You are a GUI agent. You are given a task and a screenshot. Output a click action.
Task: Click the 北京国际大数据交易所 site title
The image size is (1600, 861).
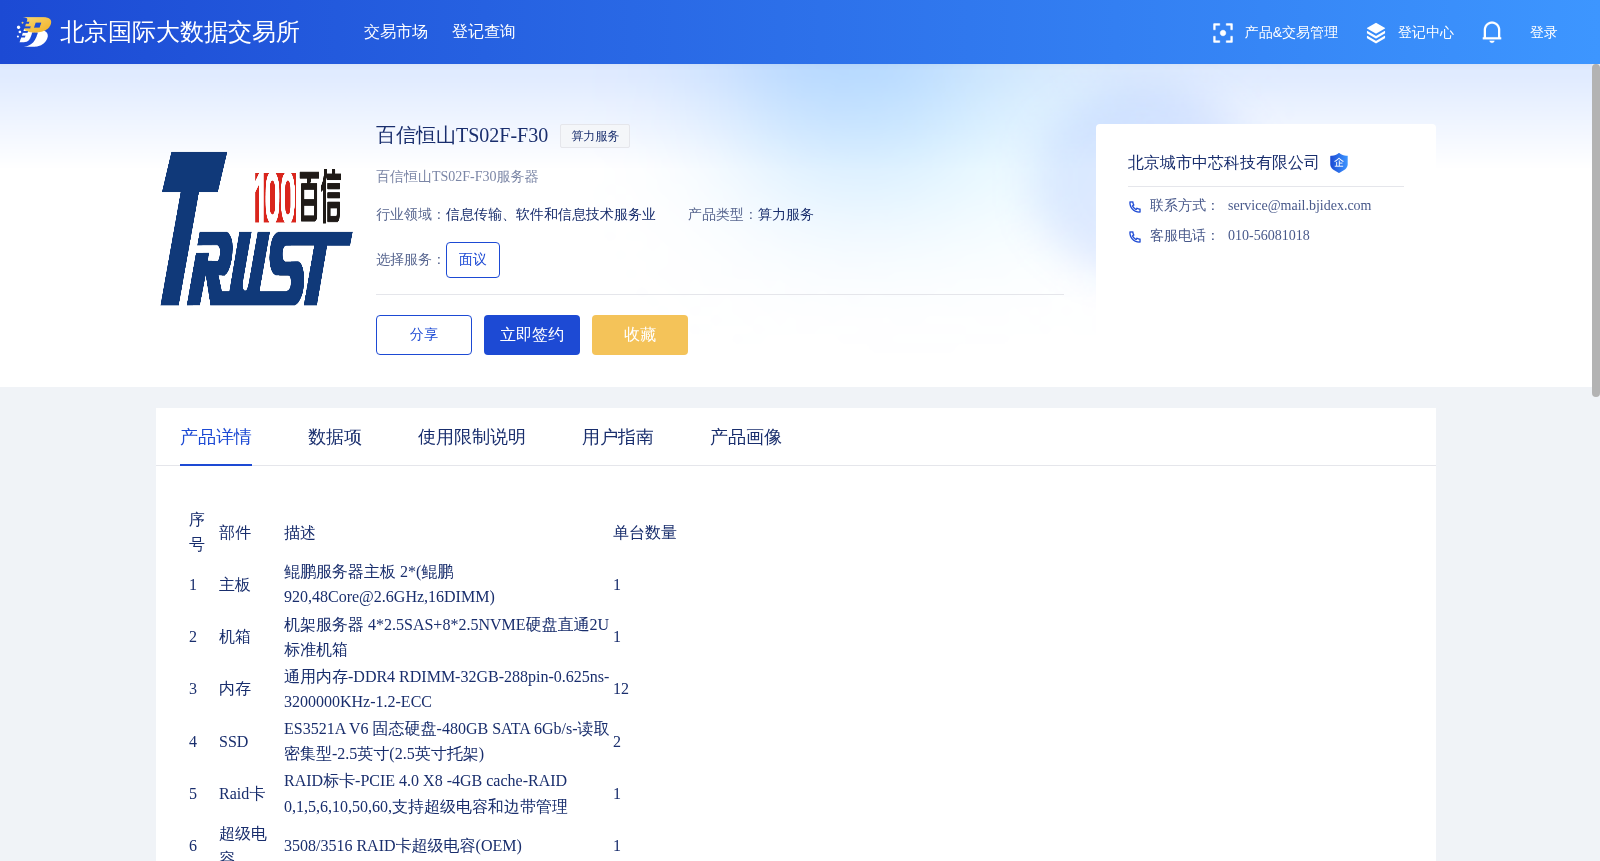point(180,32)
